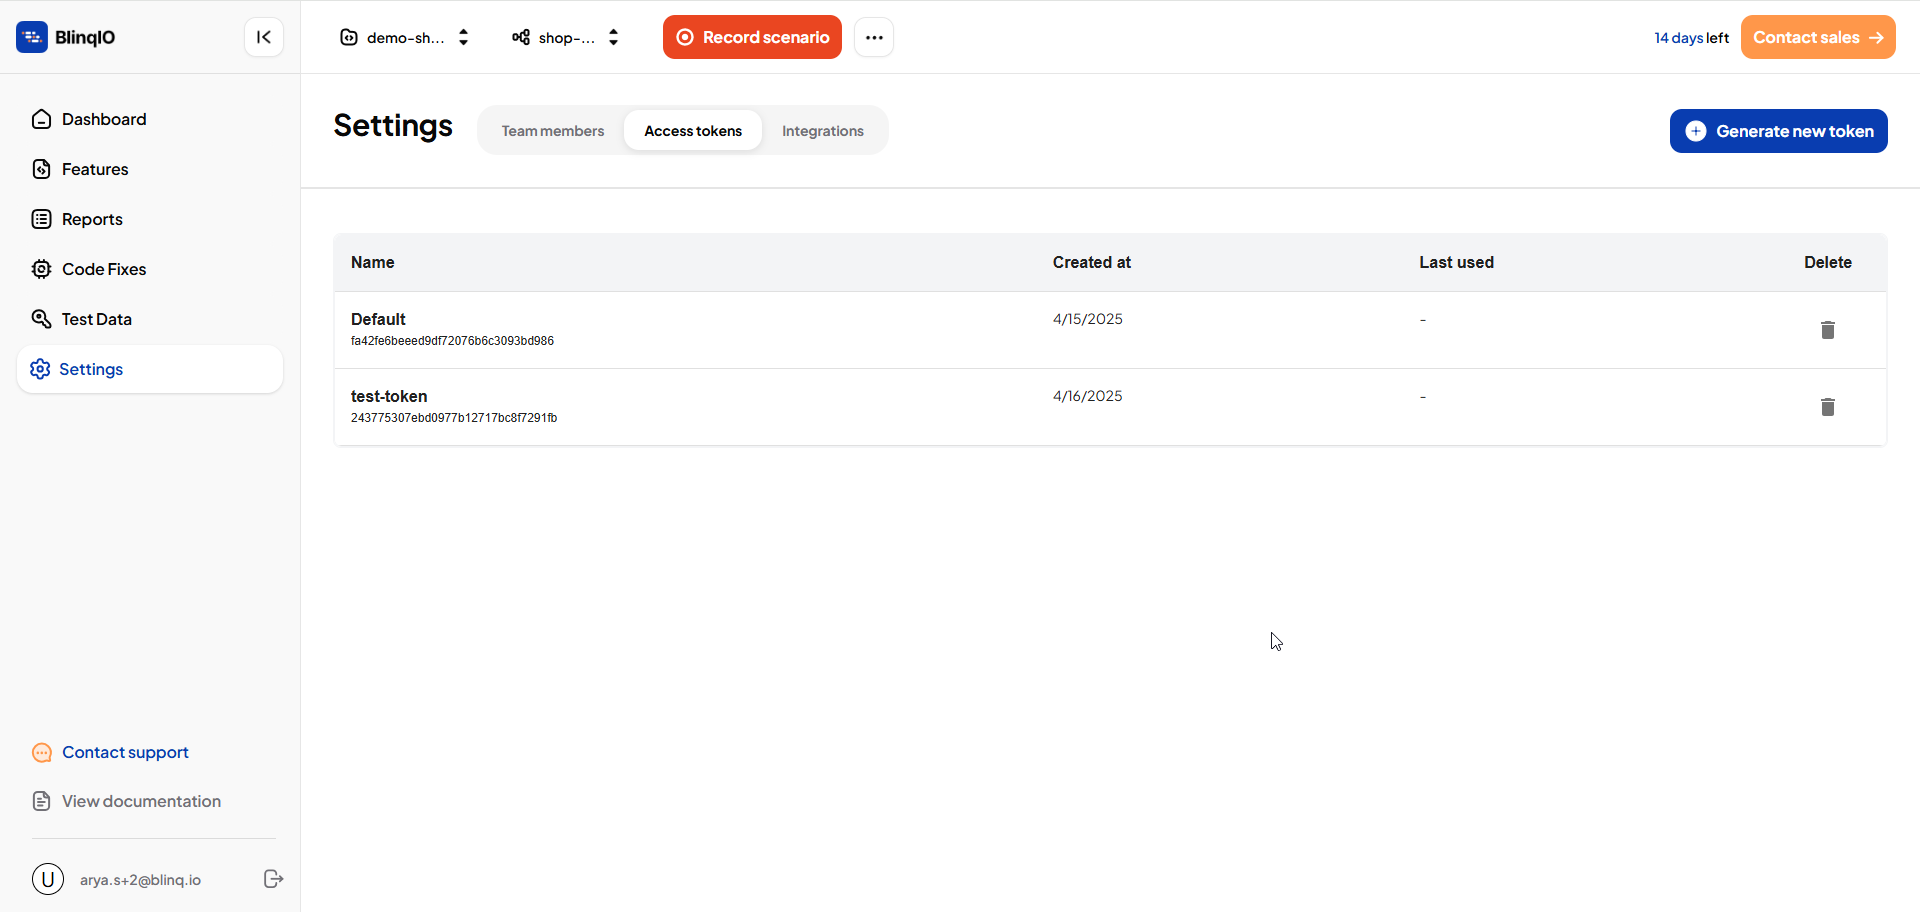Open the three-dots more options menu
This screenshot has height=912, width=1920.
point(874,37)
